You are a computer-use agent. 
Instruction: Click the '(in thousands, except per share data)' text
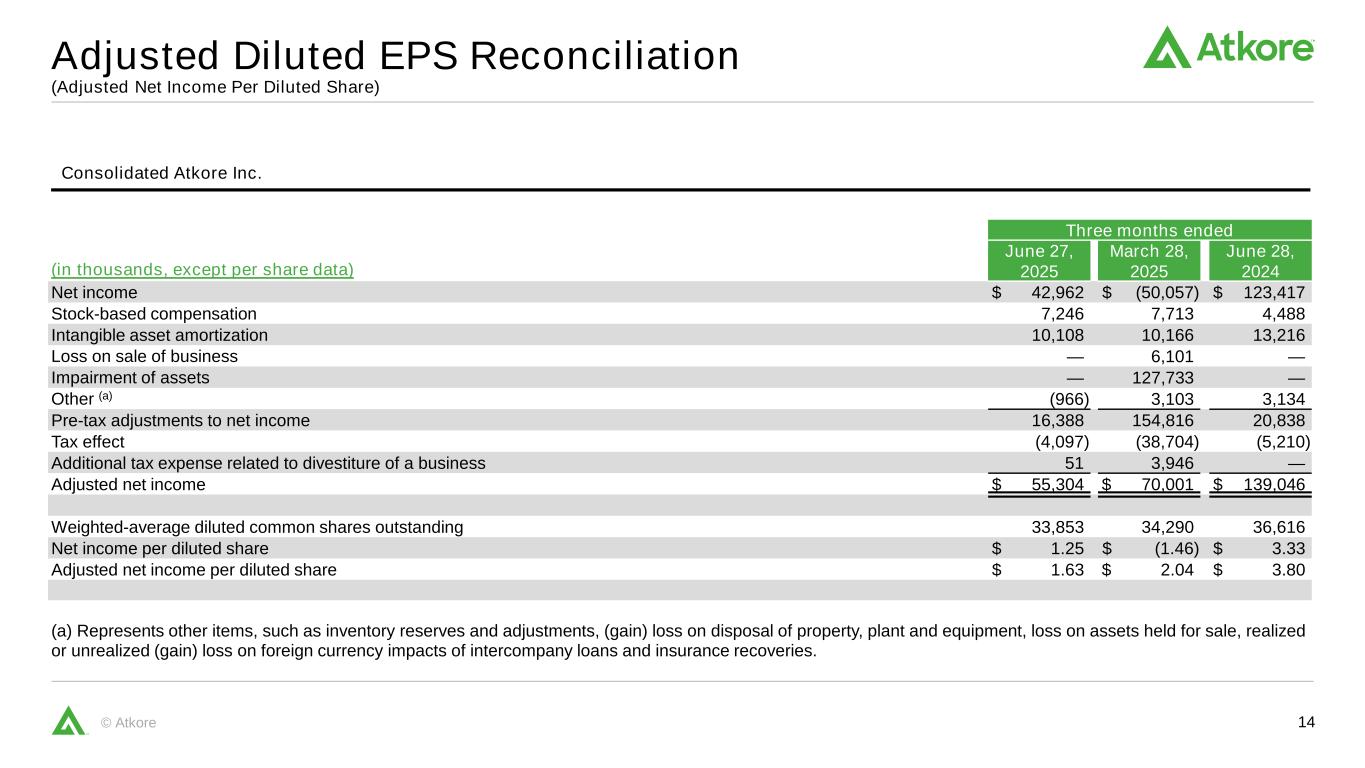202,270
